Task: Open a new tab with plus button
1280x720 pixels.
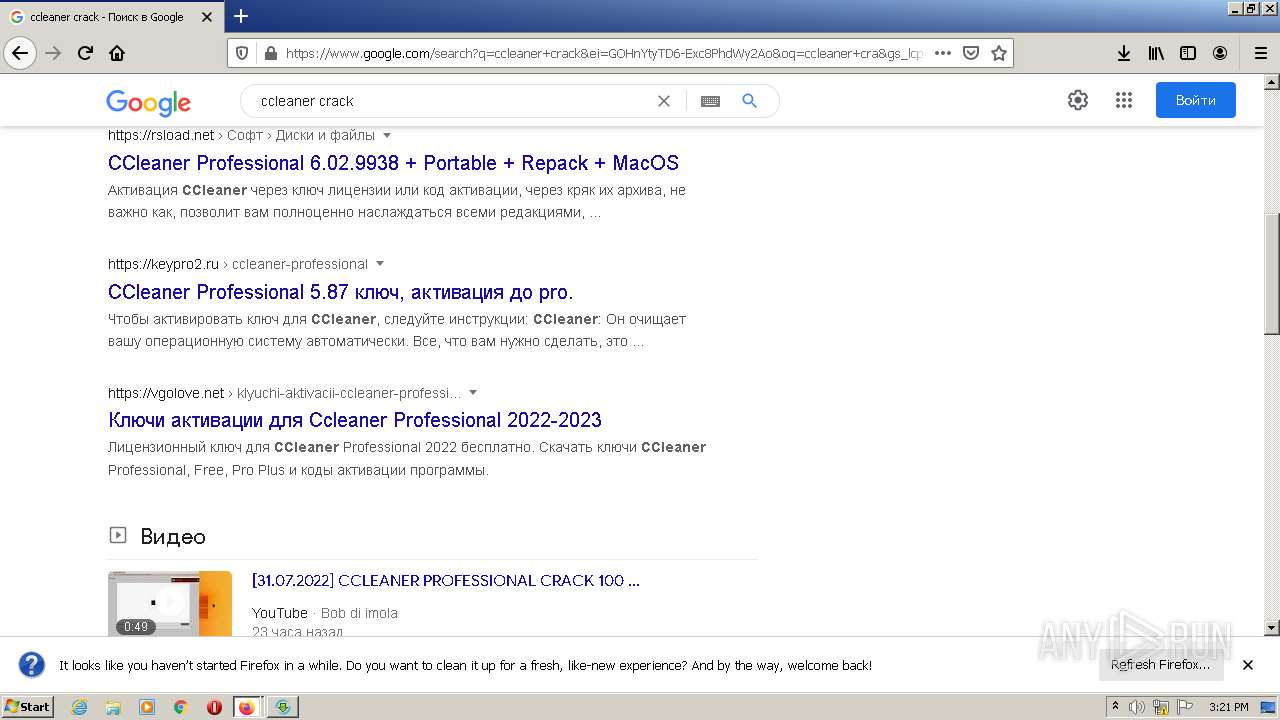Action: pos(241,16)
